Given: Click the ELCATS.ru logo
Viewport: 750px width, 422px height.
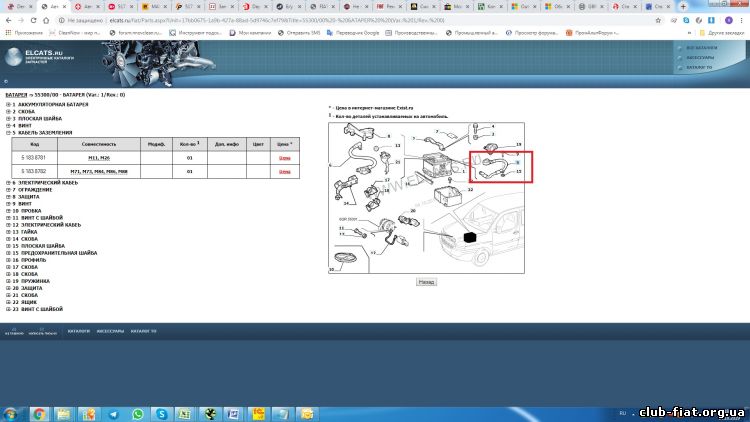Looking at the screenshot, I should click(x=39, y=56).
